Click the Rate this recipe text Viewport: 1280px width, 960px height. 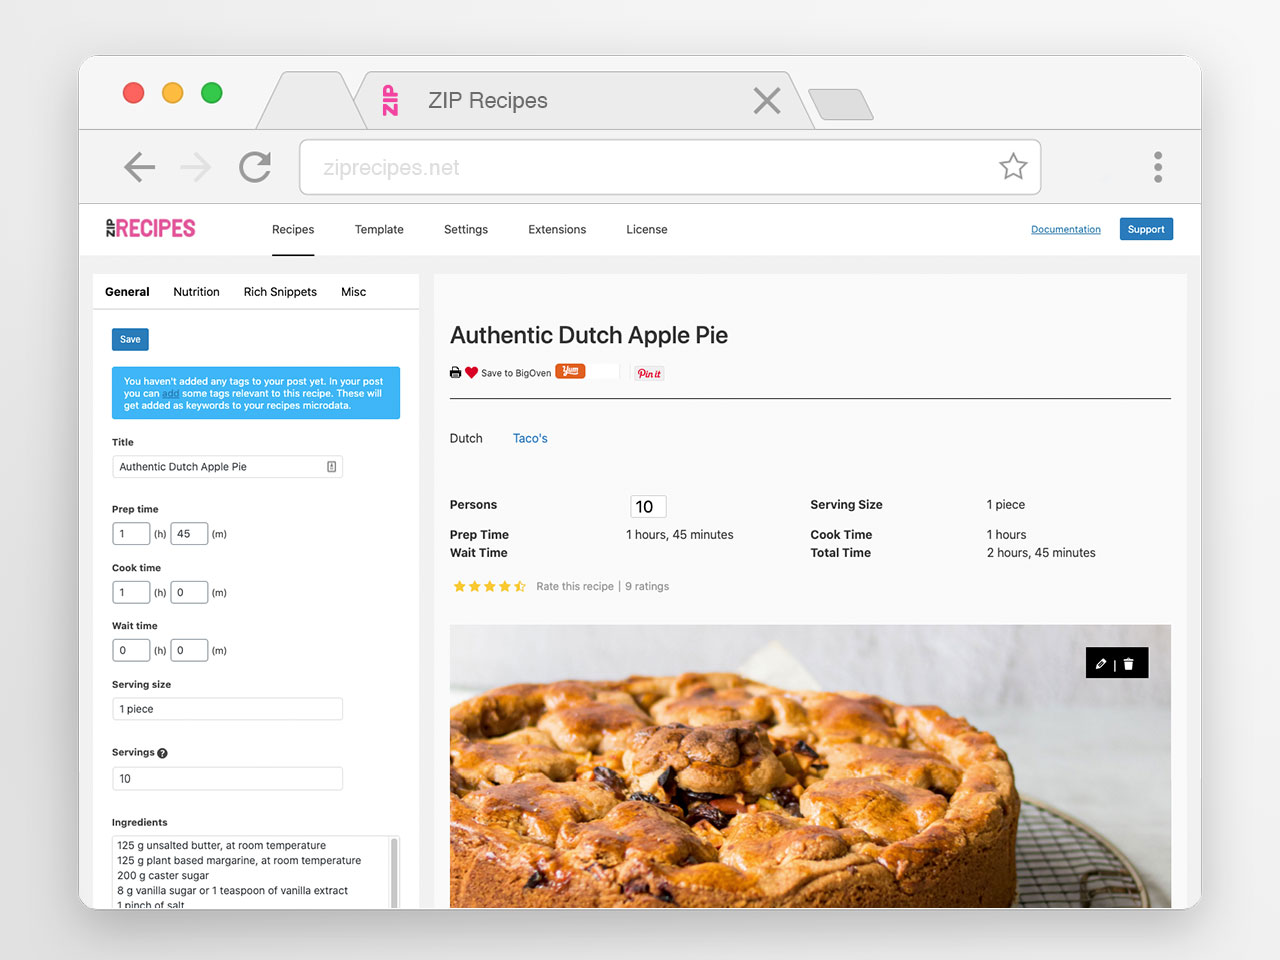click(575, 586)
